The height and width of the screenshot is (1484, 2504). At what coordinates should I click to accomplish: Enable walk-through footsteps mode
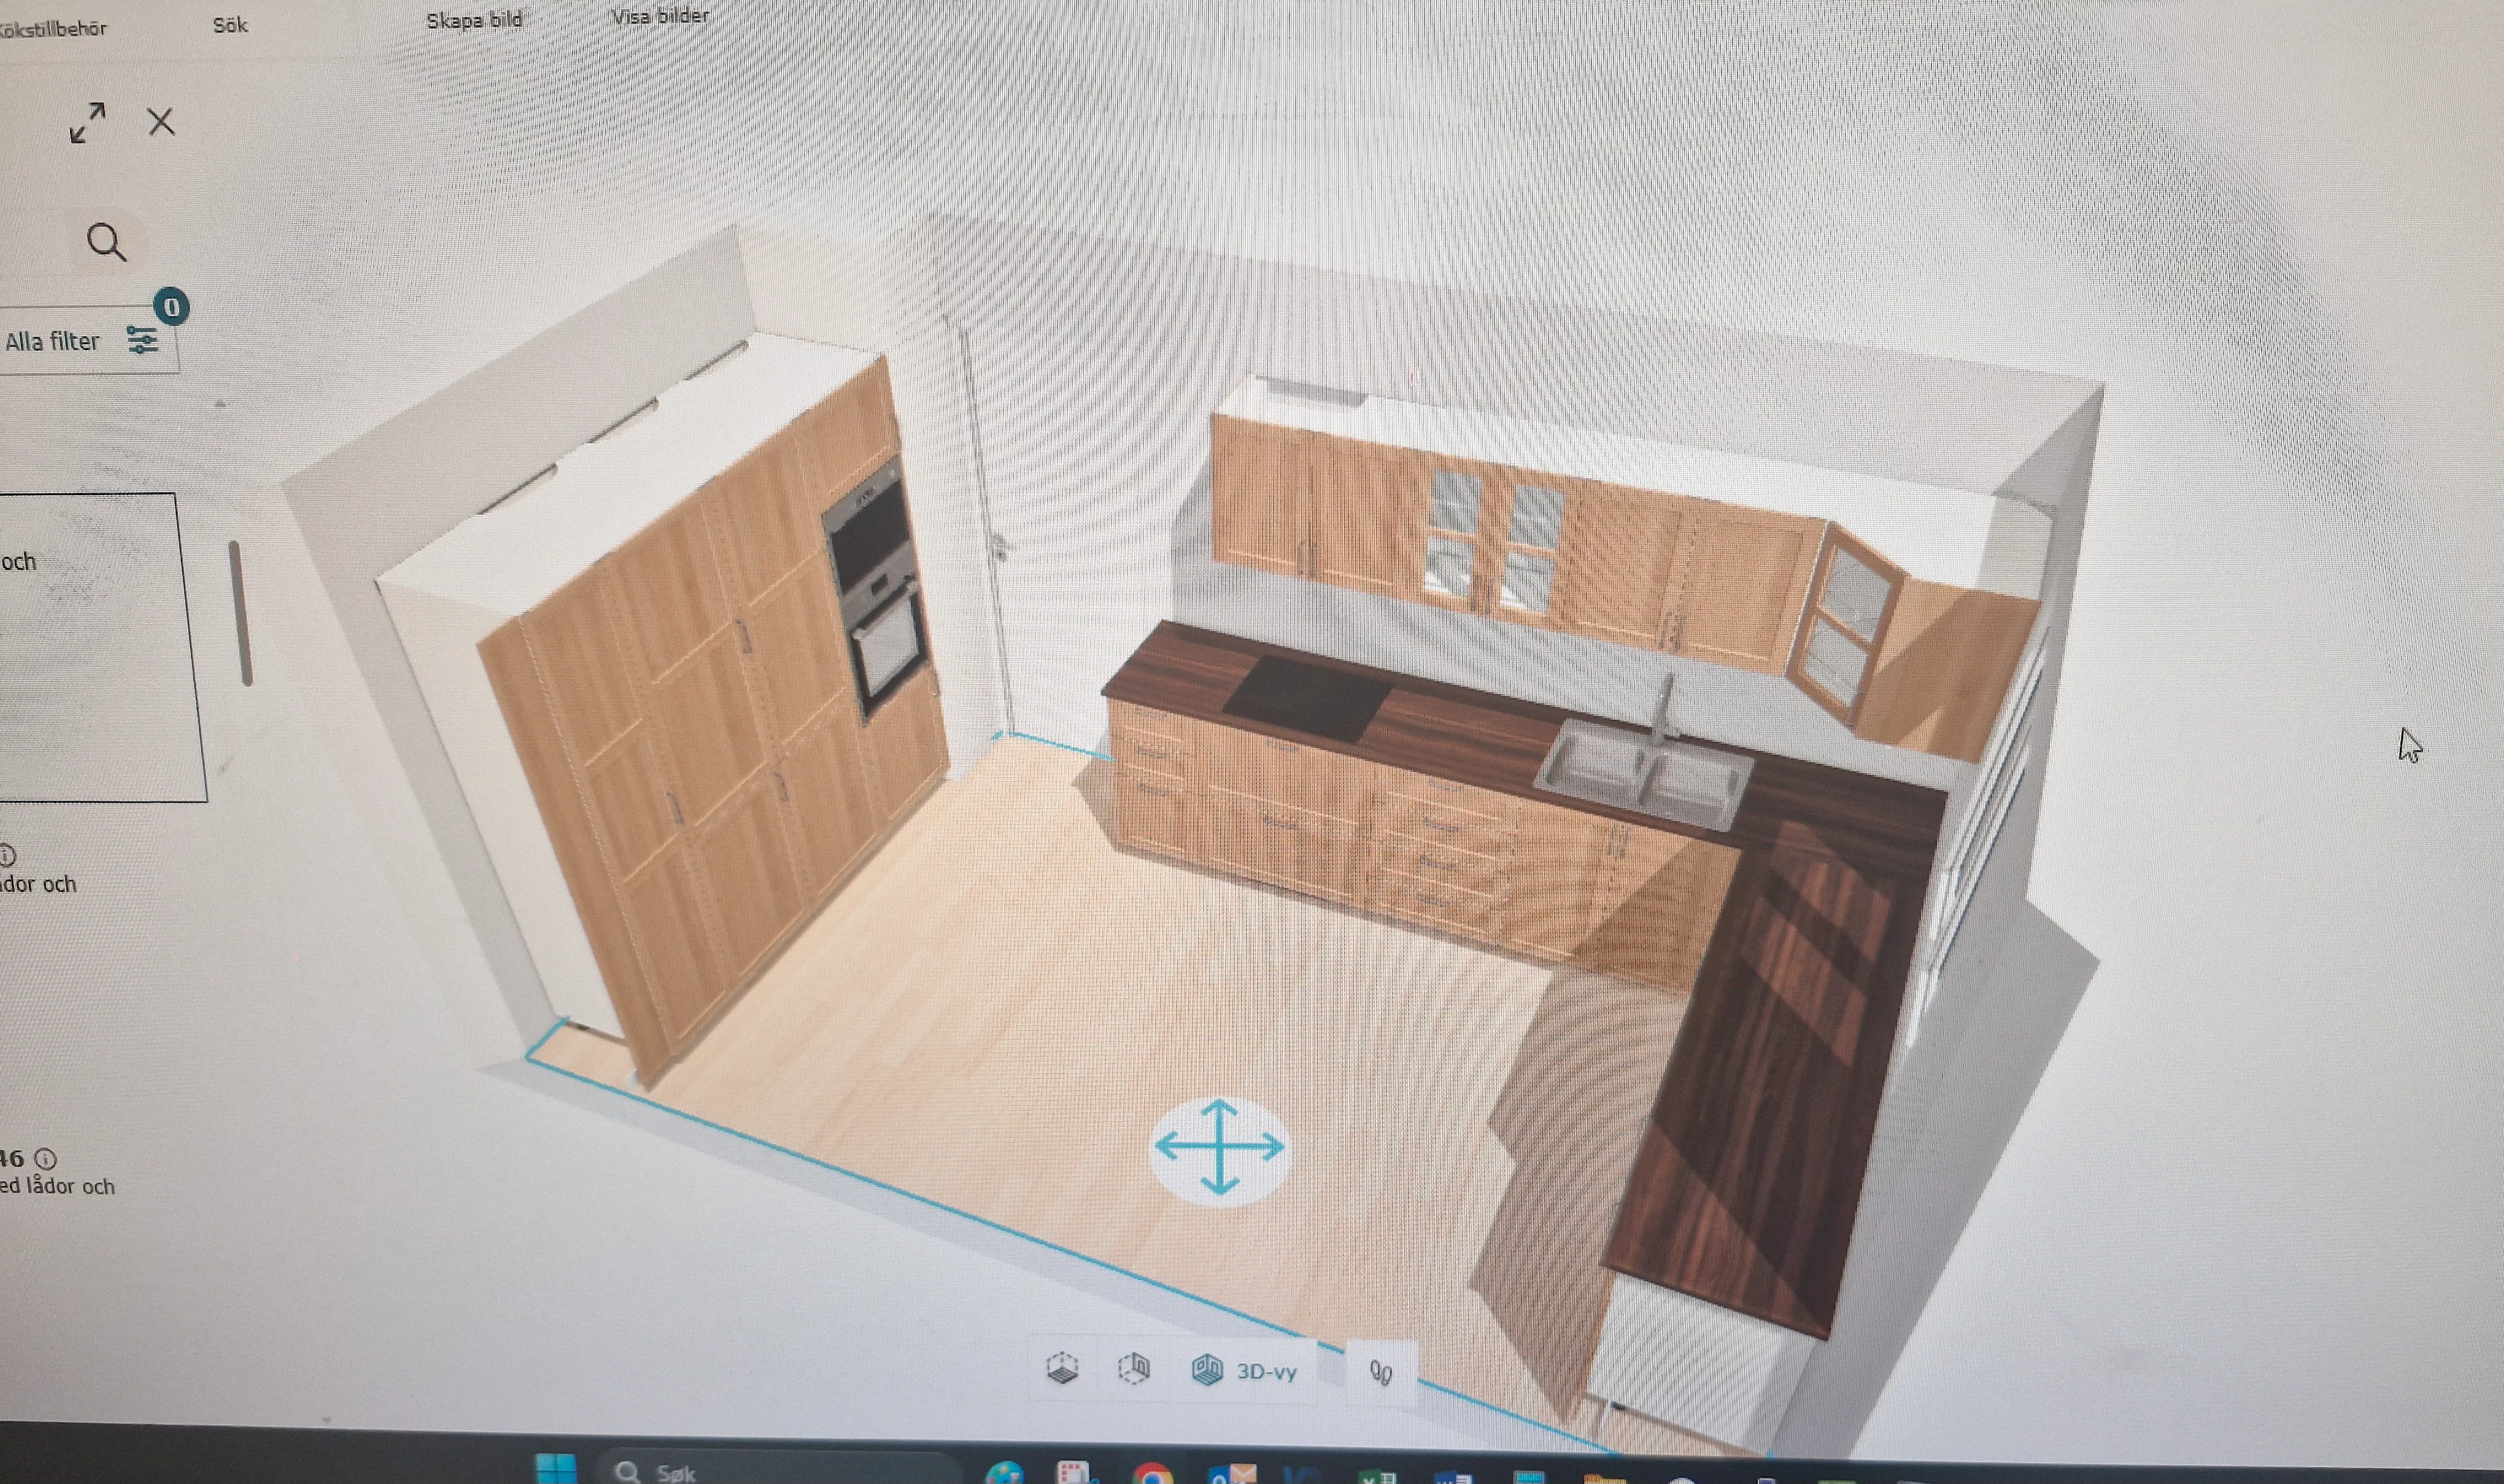pos(1381,1372)
